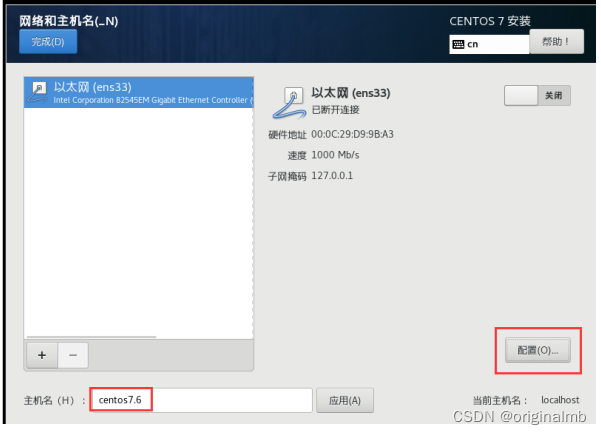Click the 已断开连接 status text
The image size is (601, 435).
point(335,110)
